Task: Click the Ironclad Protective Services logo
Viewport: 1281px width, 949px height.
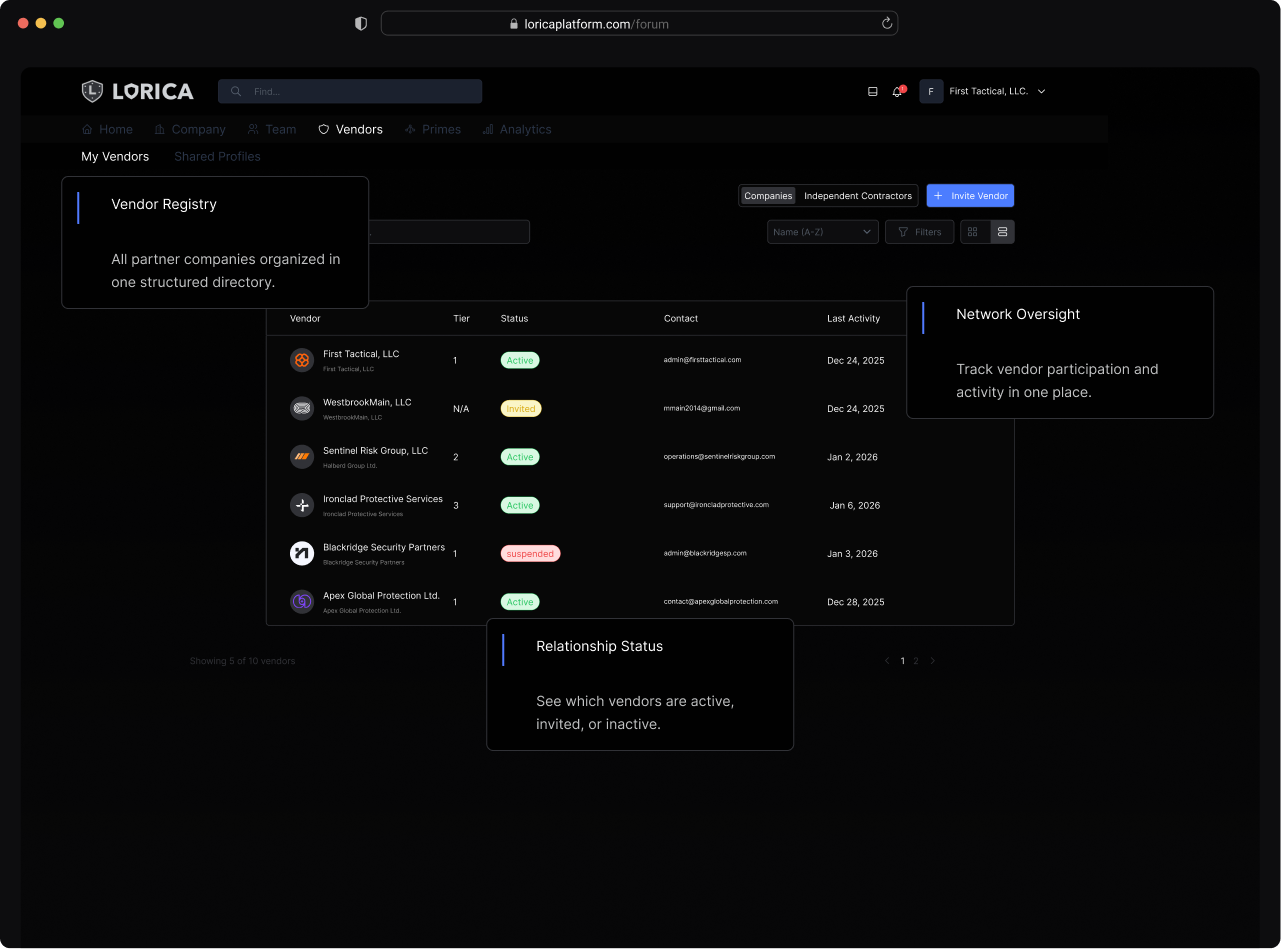Action: pyautogui.click(x=302, y=505)
